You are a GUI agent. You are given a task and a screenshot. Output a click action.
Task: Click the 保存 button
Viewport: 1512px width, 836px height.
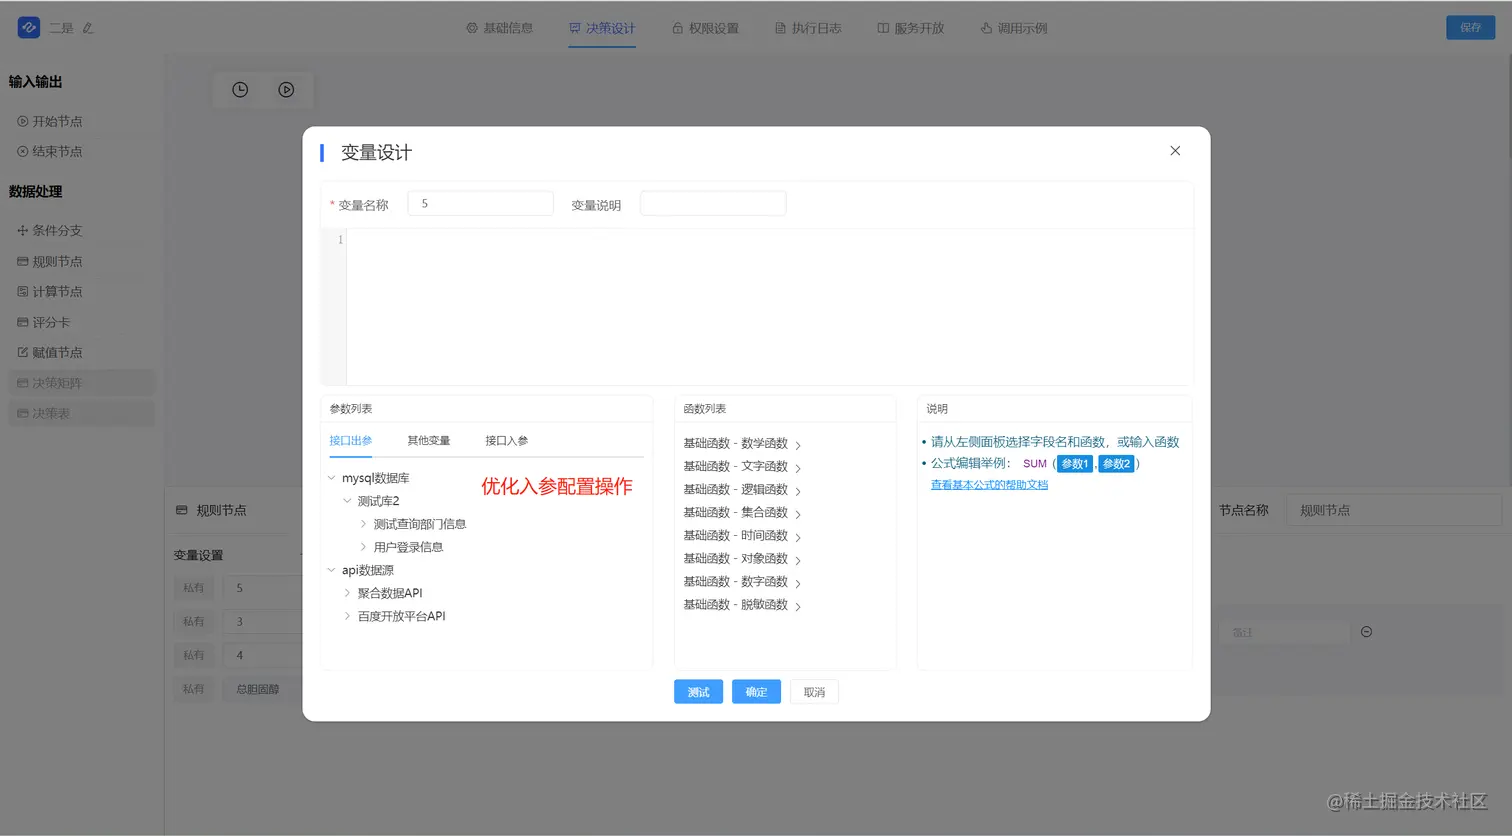coord(1470,27)
